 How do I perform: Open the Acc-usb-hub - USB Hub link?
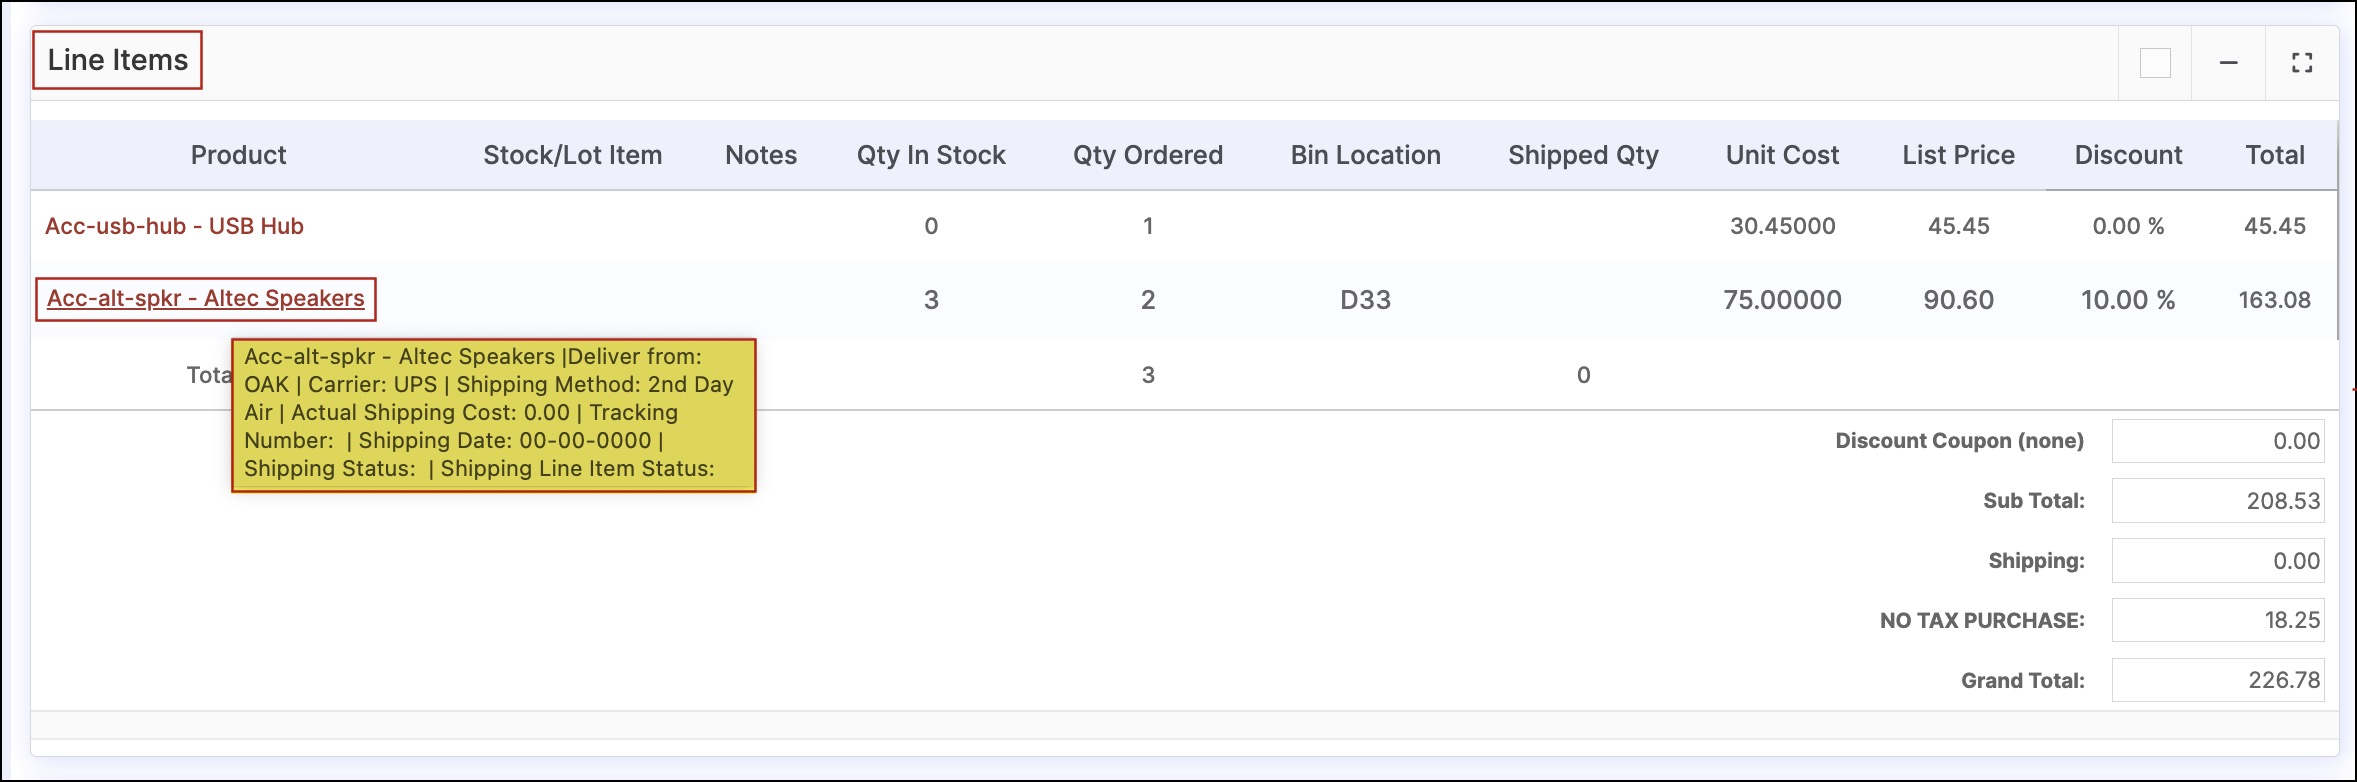tap(174, 226)
